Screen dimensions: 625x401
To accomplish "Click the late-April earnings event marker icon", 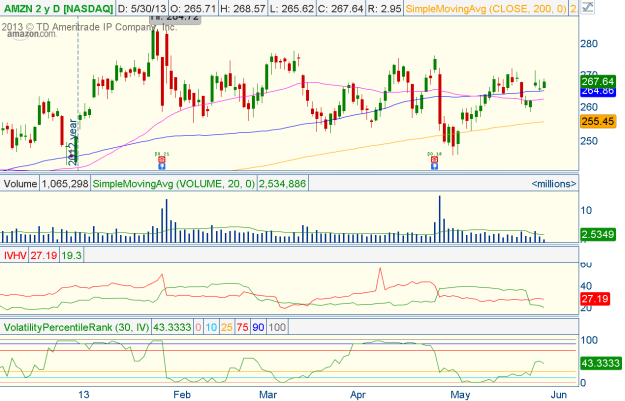I will [x=436, y=159].
